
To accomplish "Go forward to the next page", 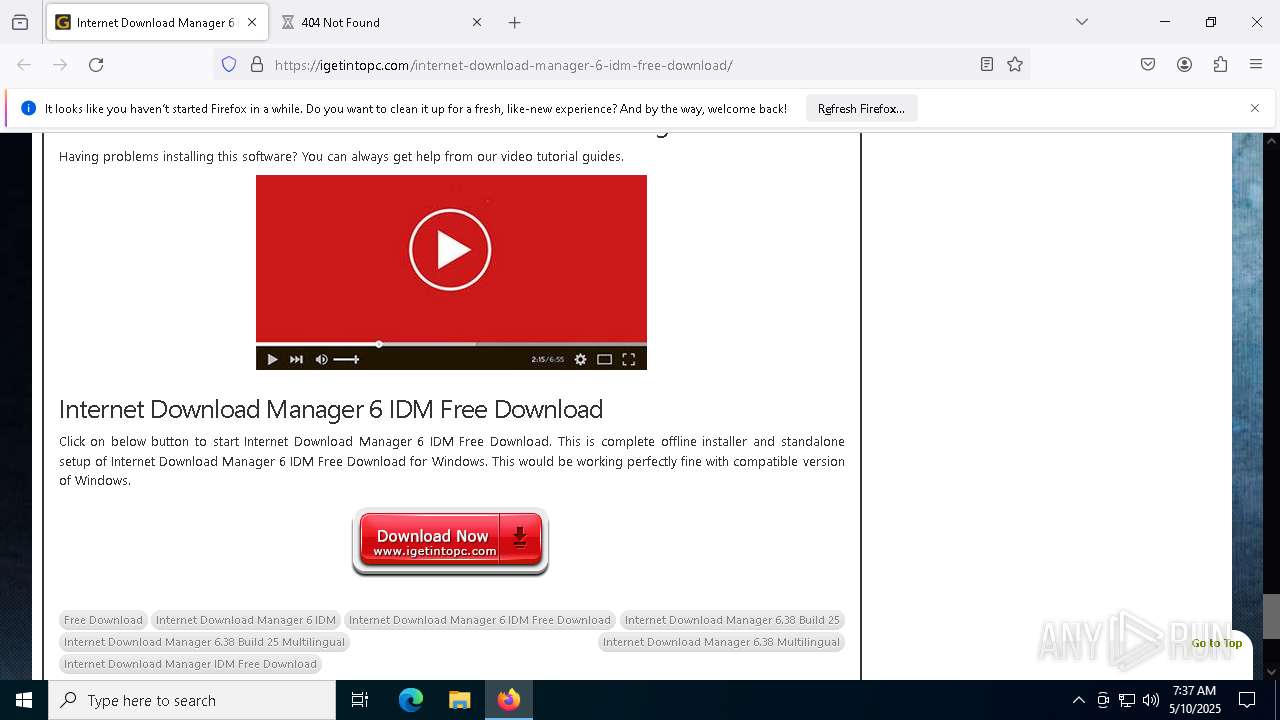I will pos(60,65).
